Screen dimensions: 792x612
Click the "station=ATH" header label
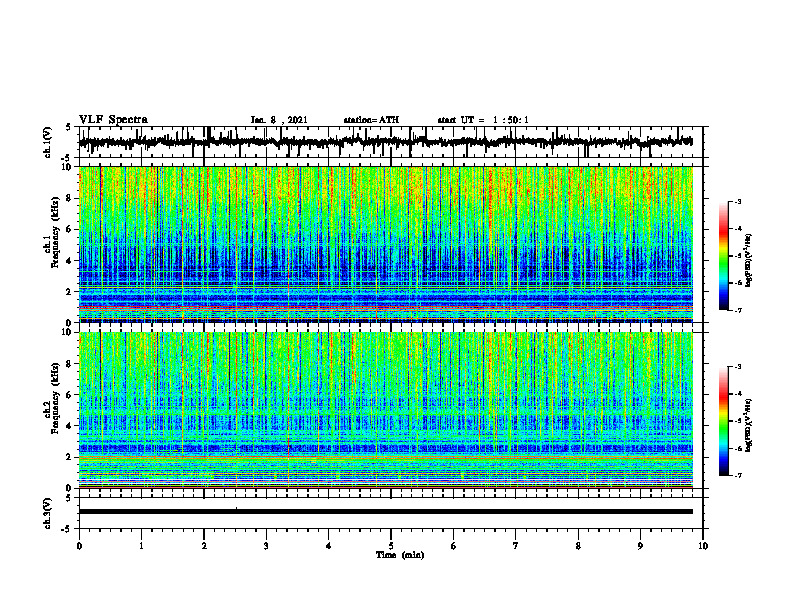tap(371, 120)
